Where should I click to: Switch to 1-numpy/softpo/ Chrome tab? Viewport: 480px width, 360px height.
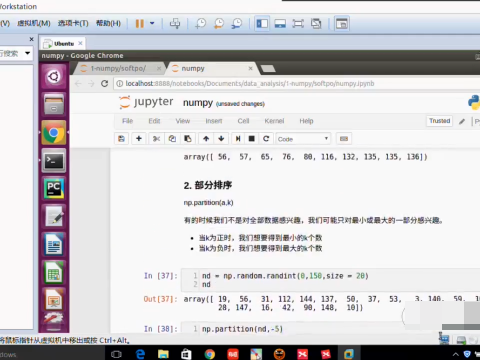pyautogui.click(x=119, y=68)
